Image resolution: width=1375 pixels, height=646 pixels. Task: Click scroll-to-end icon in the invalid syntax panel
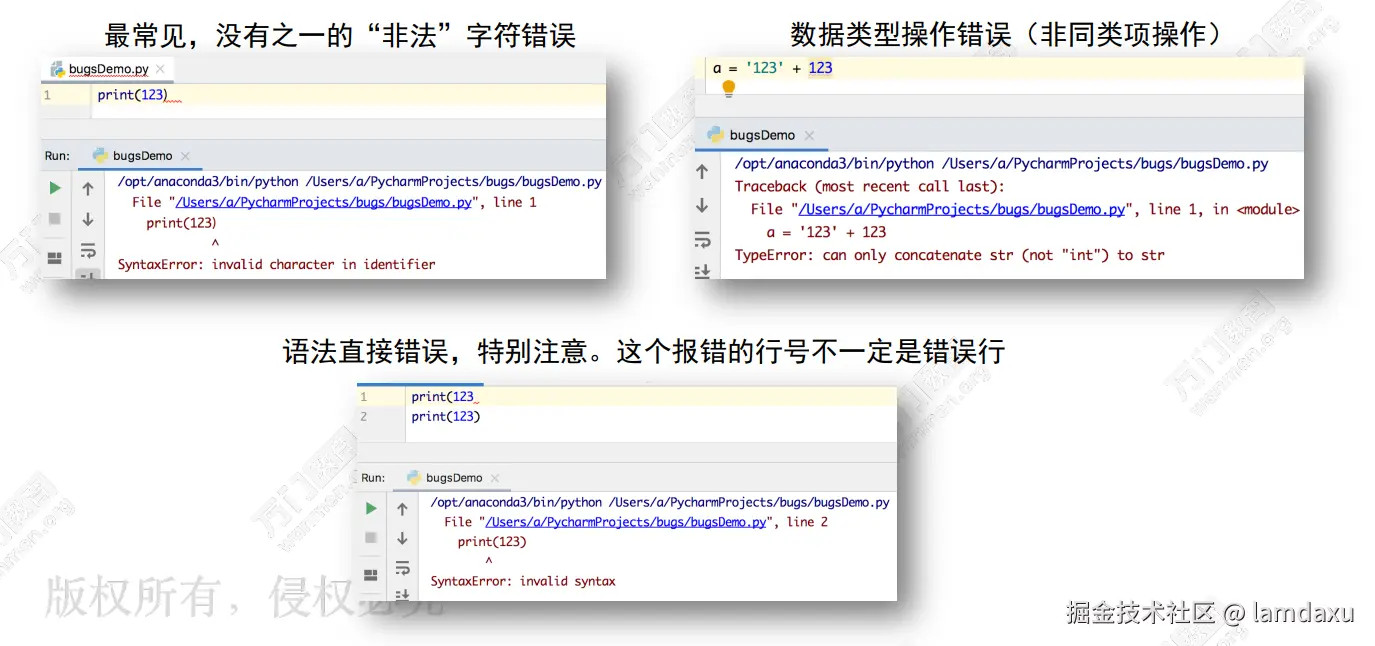[x=402, y=594]
